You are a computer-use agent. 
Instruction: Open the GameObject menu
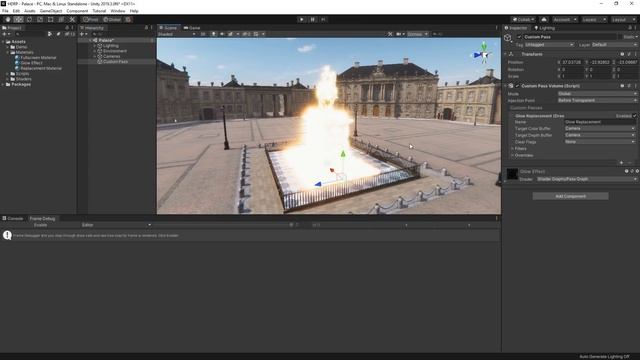coord(51,11)
